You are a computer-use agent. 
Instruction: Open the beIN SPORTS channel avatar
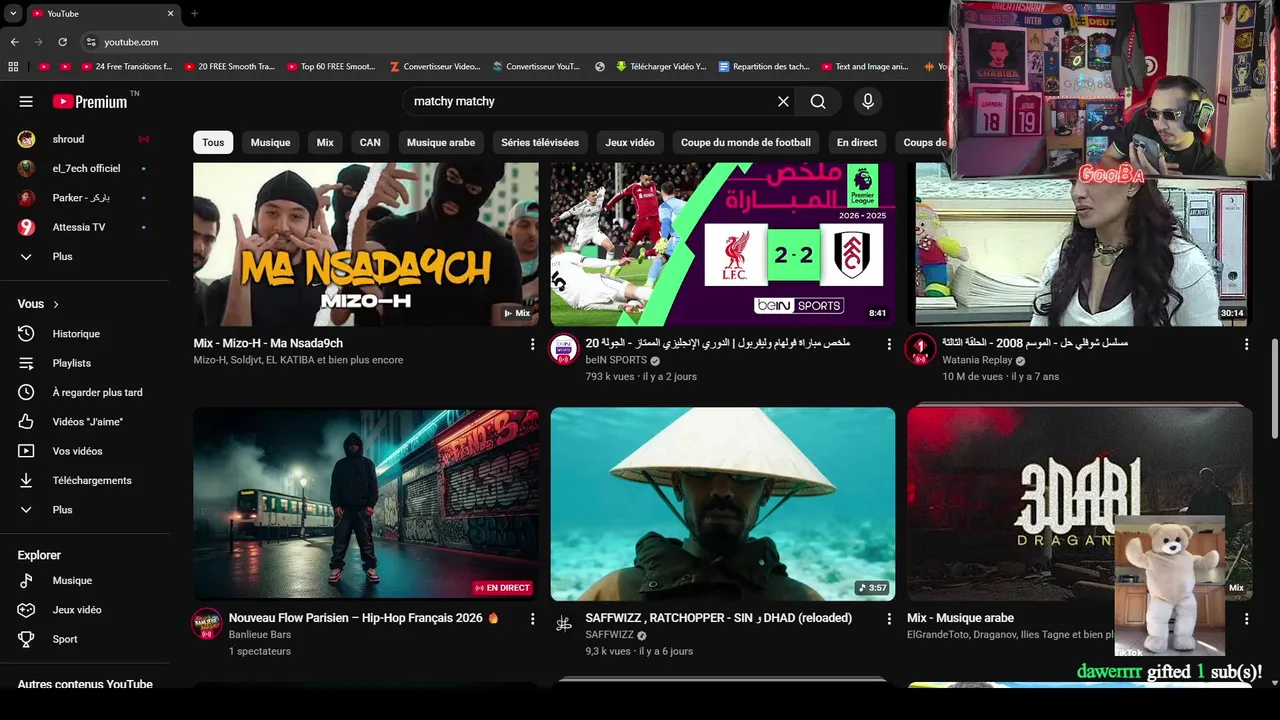click(x=564, y=348)
